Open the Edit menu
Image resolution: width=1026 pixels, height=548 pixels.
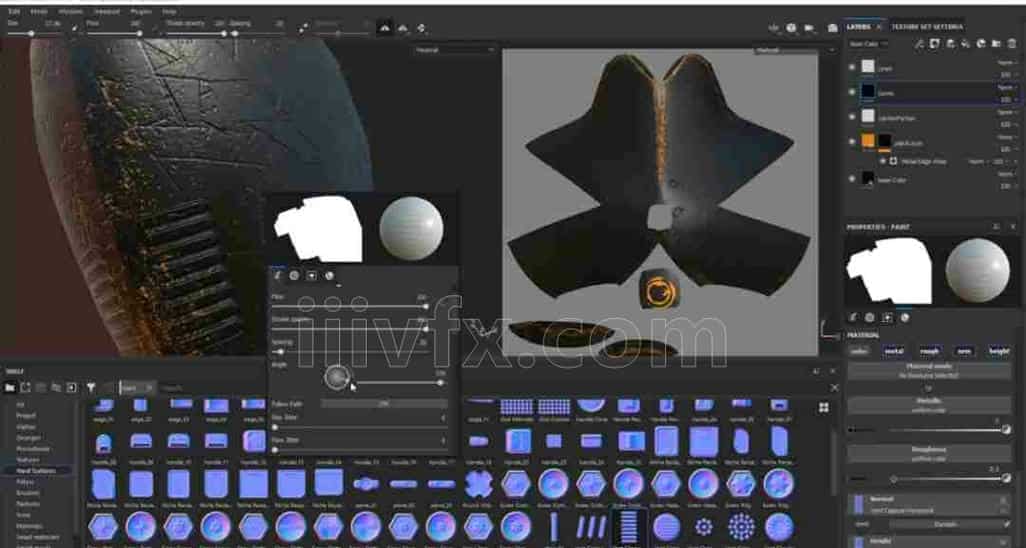click(14, 12)
